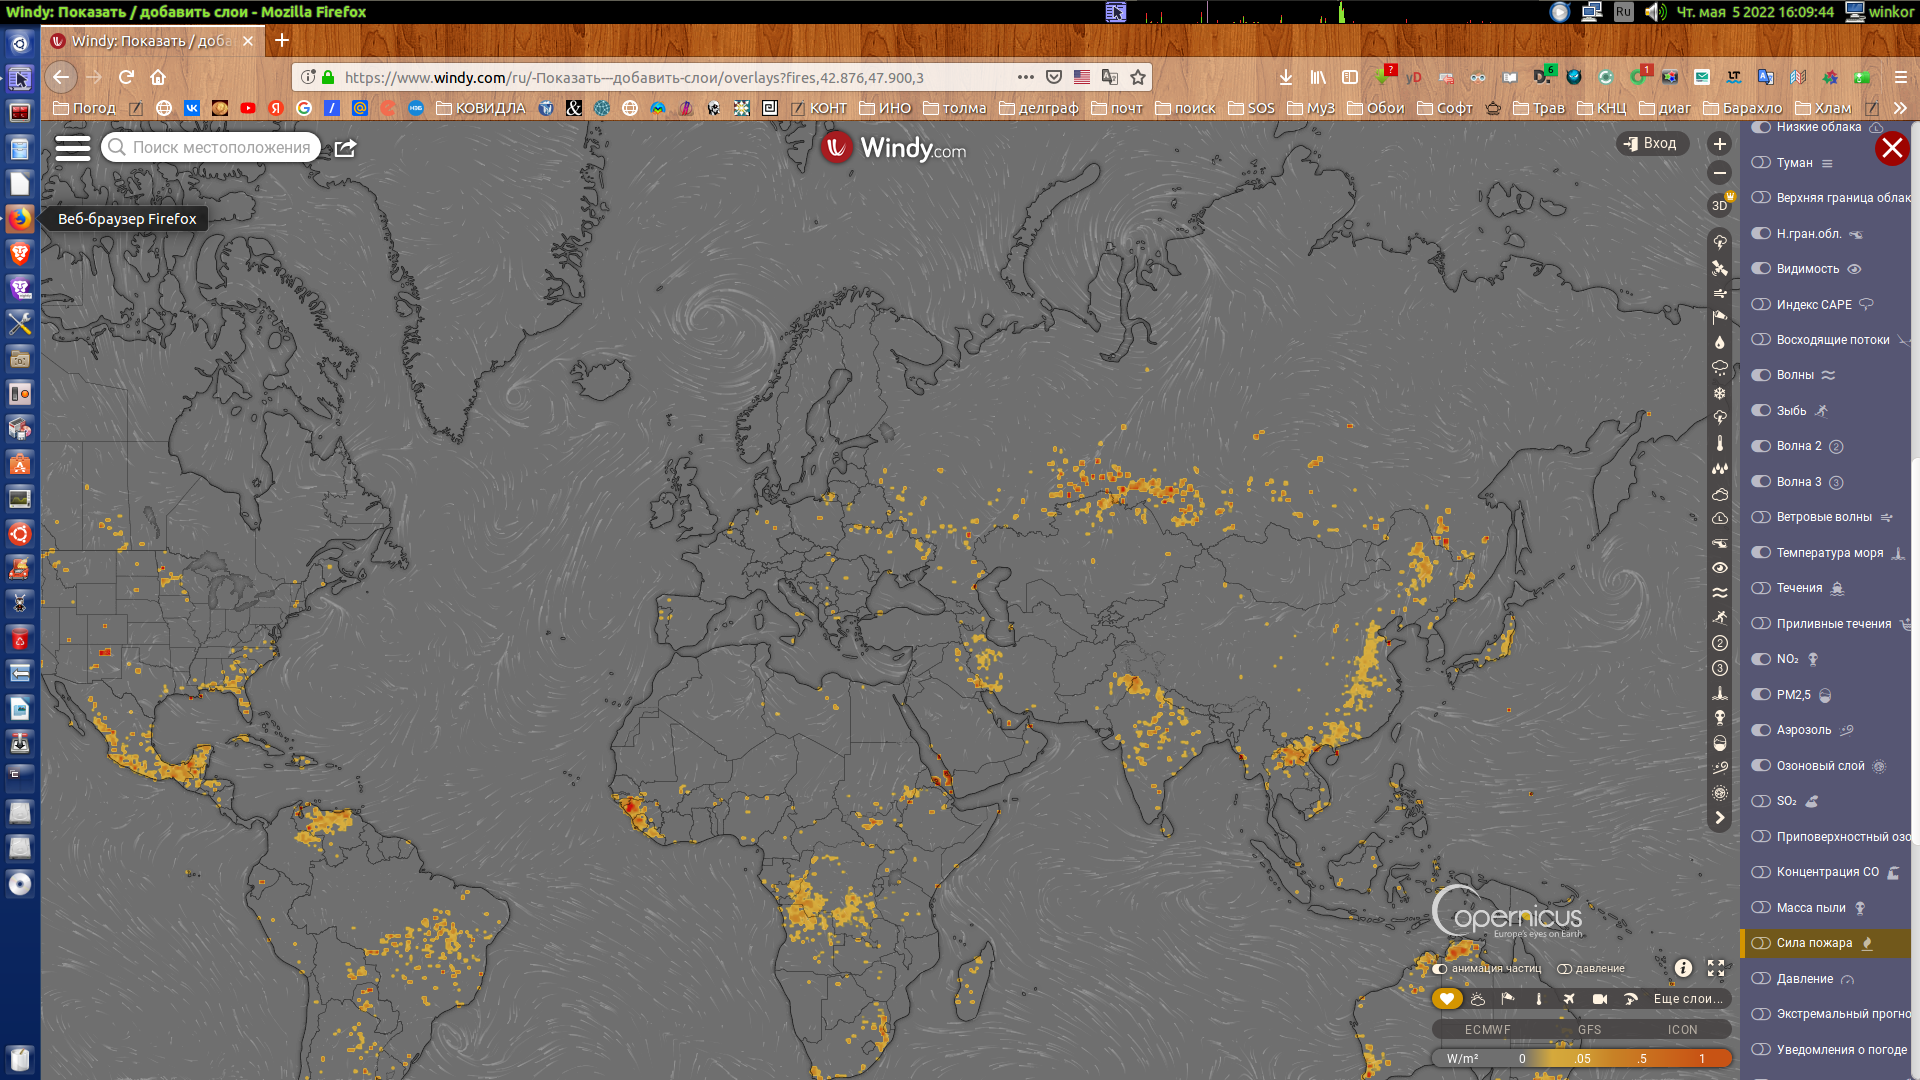
Task: Click the W/m² color legend bar
Action: coord(1582,1058)
